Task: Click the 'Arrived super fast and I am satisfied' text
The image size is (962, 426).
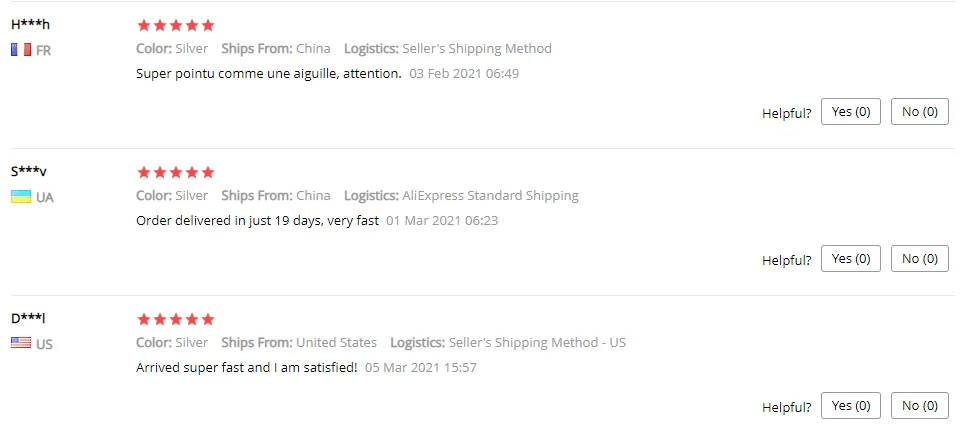Action: (x=246, y=367)
